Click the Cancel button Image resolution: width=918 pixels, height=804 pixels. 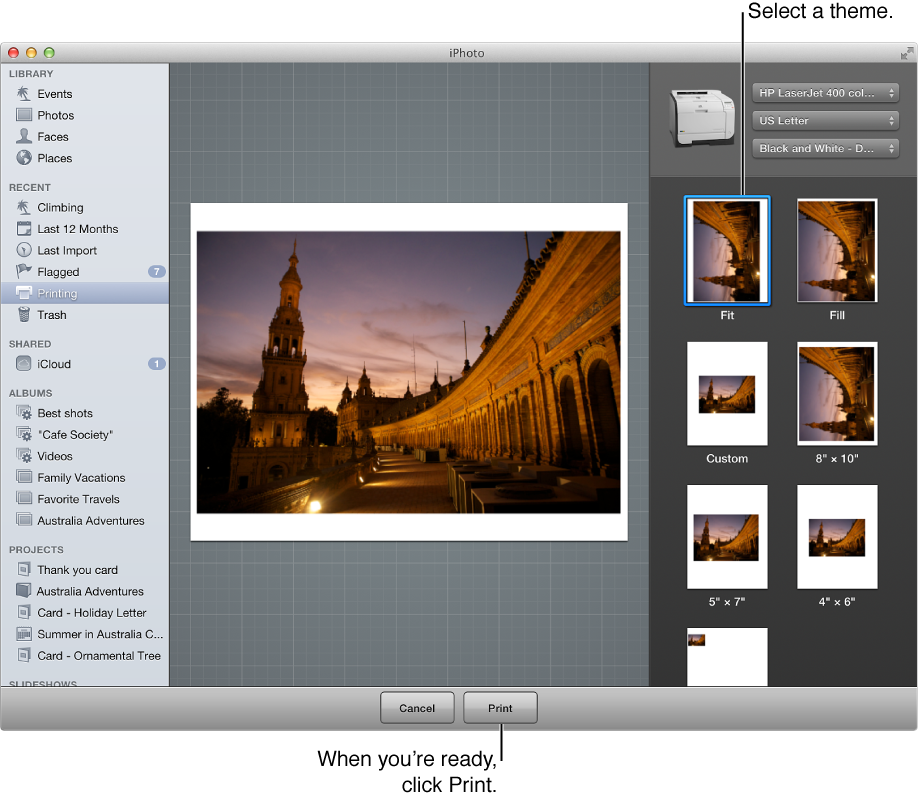click(x=417, y=707)
